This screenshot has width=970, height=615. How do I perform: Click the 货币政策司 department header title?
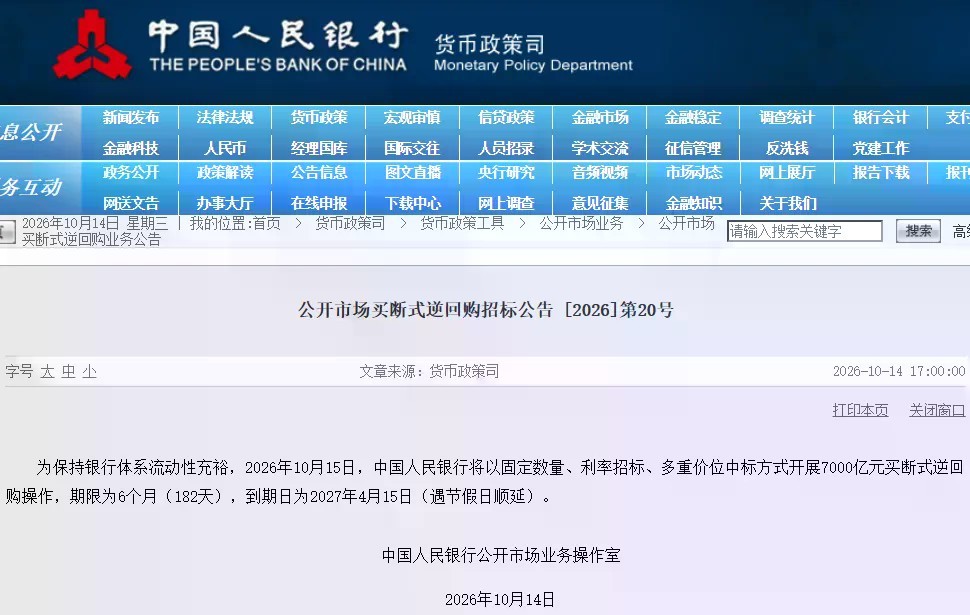pos(489,43)
